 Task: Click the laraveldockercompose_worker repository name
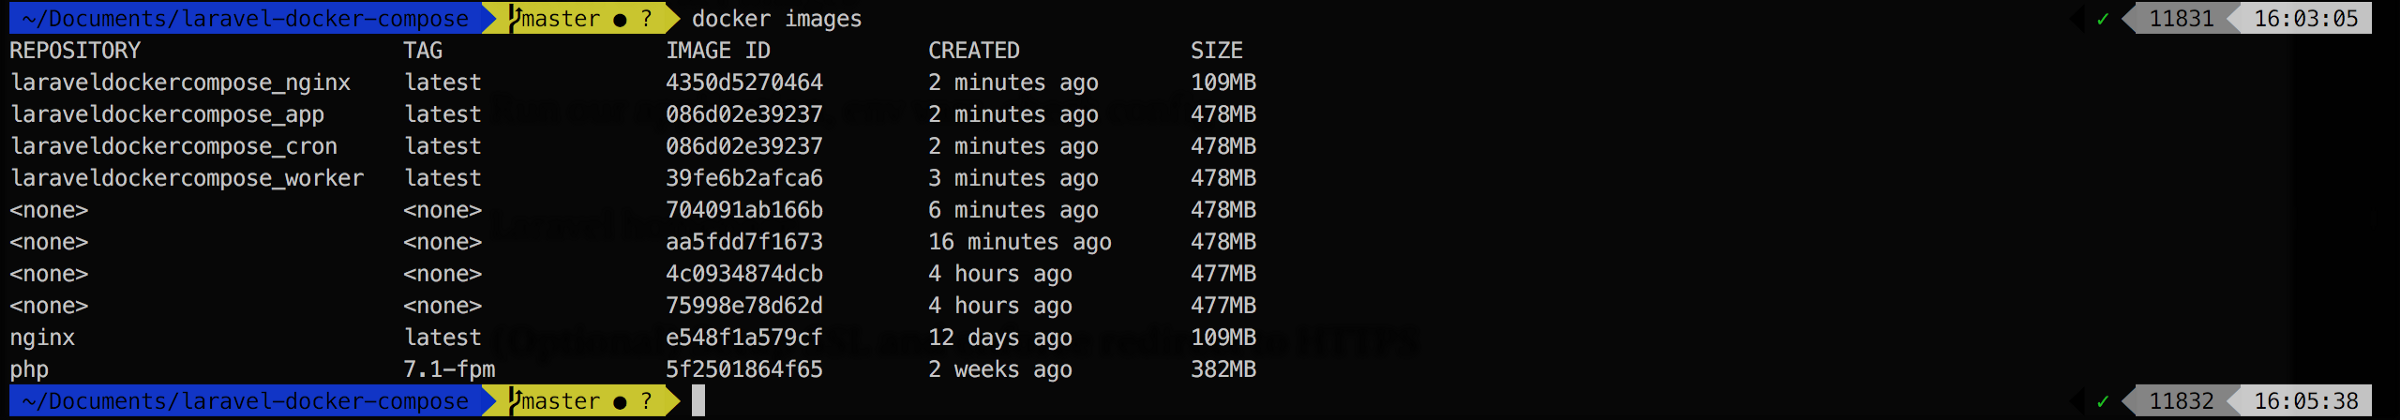coord(187,178)
